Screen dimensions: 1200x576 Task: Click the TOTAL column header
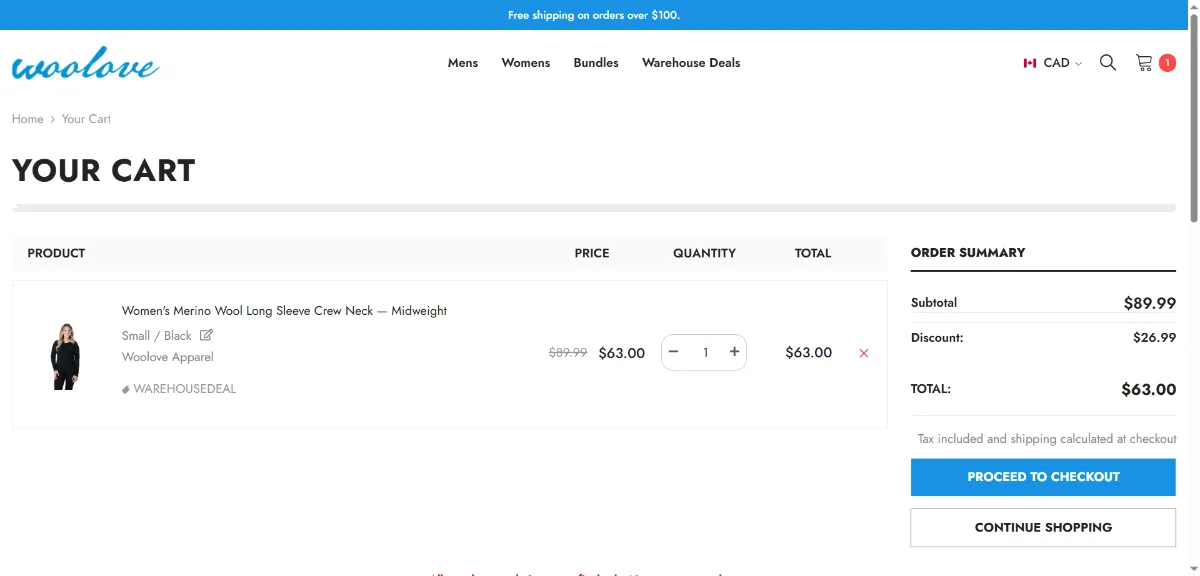pyautogui.click(x=813, y=253)
